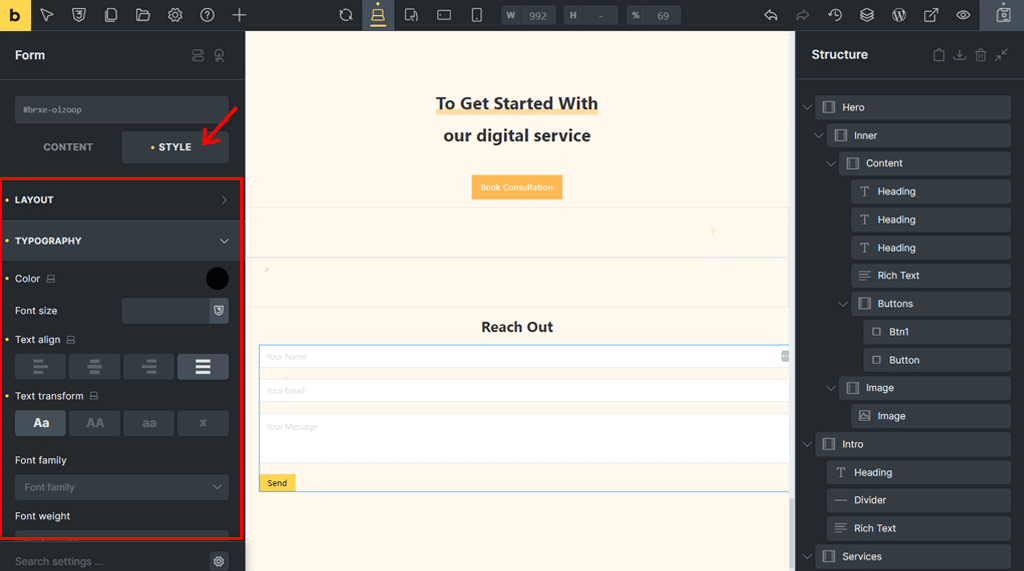Switch to the Content tab

tap(68, 147)
